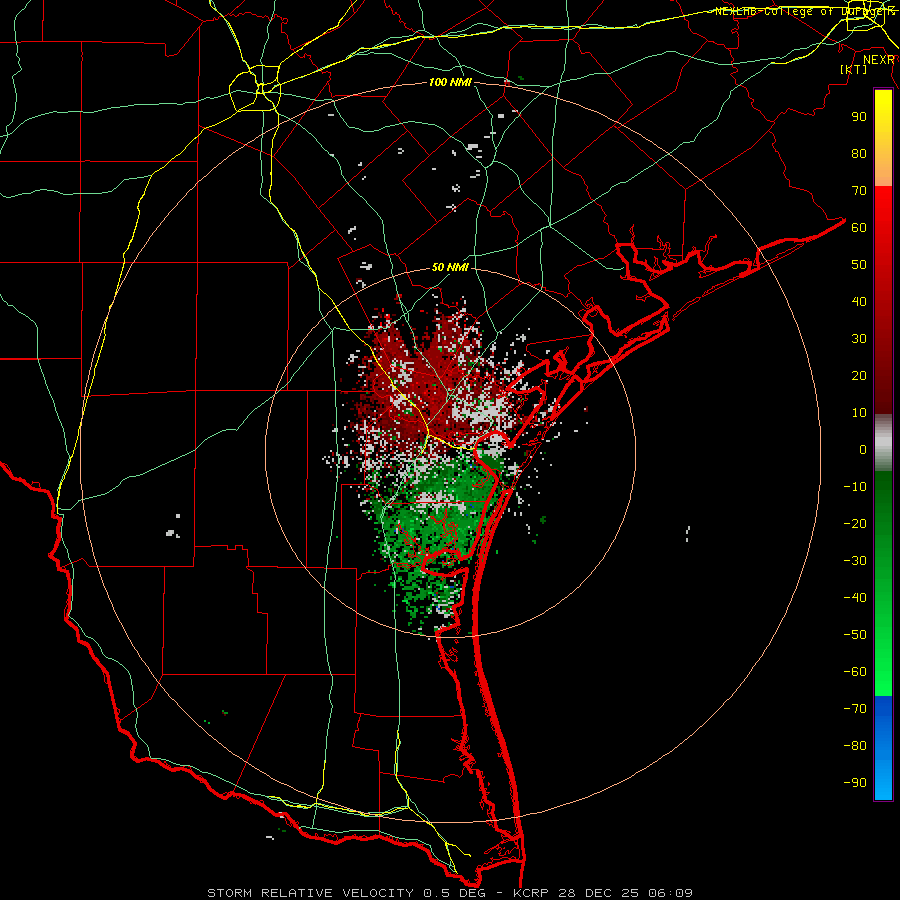900x900 pixels.
Task: Click the 0 legend value
Action: click(x=863, y=449)
